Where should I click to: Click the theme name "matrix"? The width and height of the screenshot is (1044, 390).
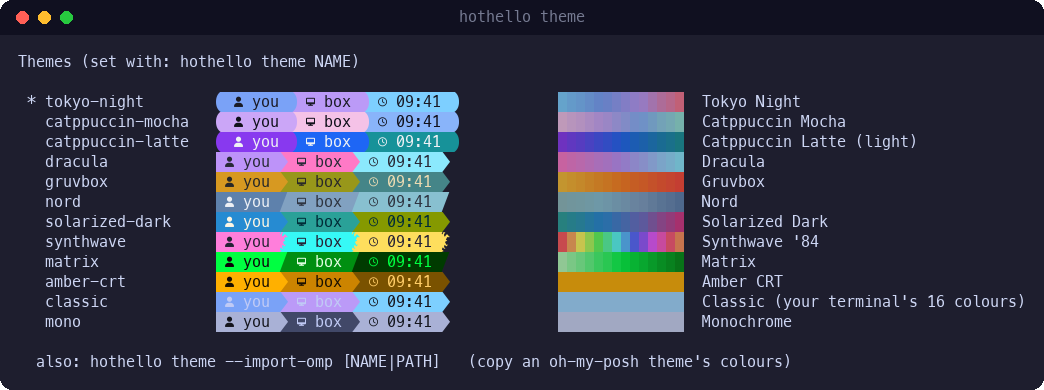[x=72, y=262]
